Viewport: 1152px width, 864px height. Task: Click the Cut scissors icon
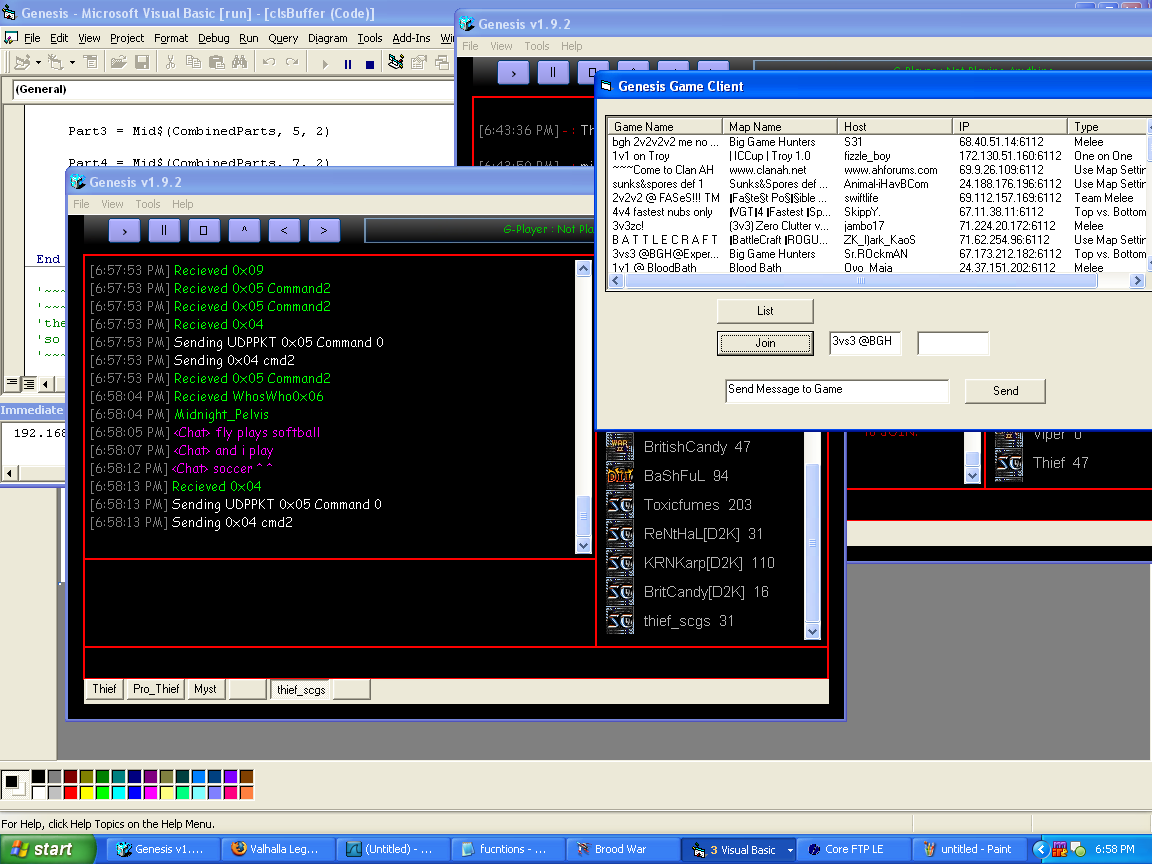(x=170, y=63)
